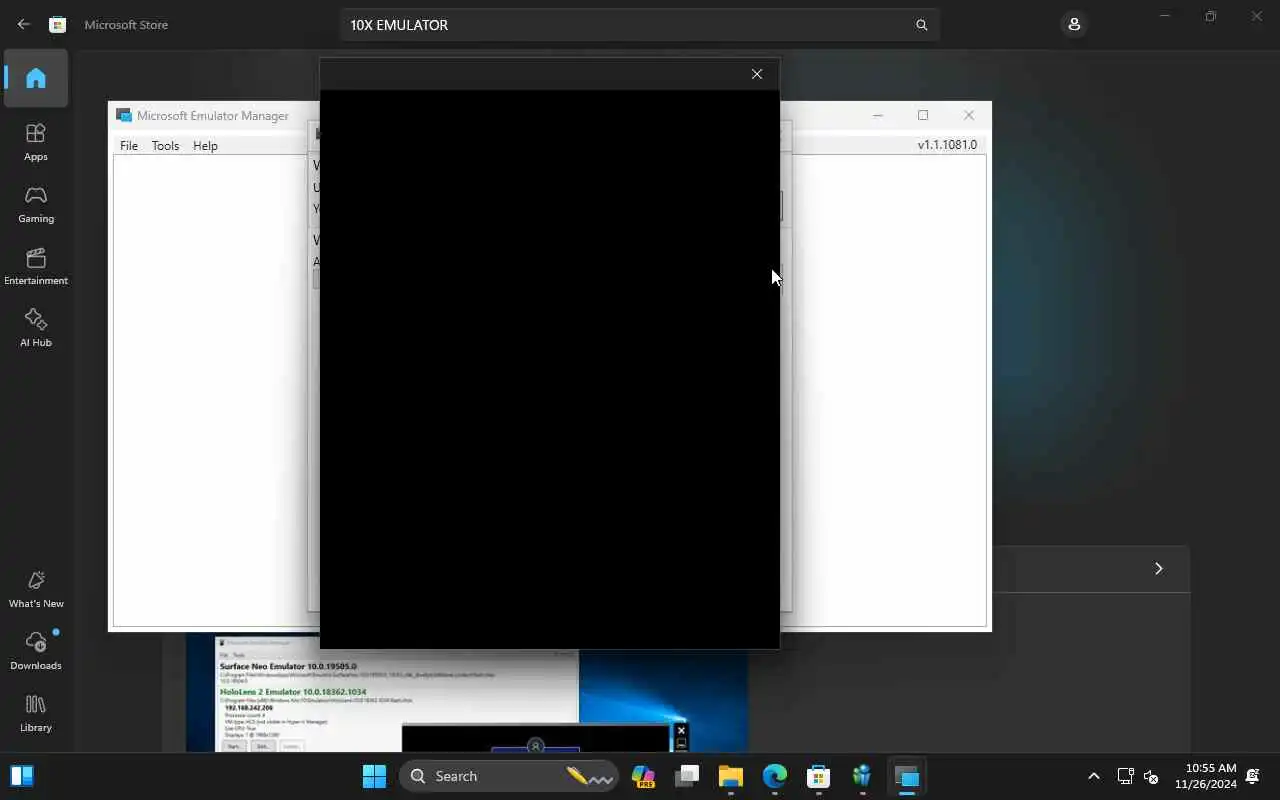Open the Apps section in the sidebar
Image resolution: width=1280 pixels, height=800 pixels.
pos(36,142)
